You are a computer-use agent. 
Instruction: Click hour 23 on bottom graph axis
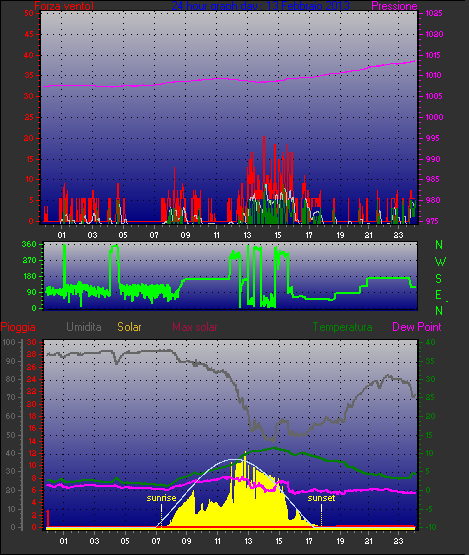pyautogui.click(x=399, y=541)
